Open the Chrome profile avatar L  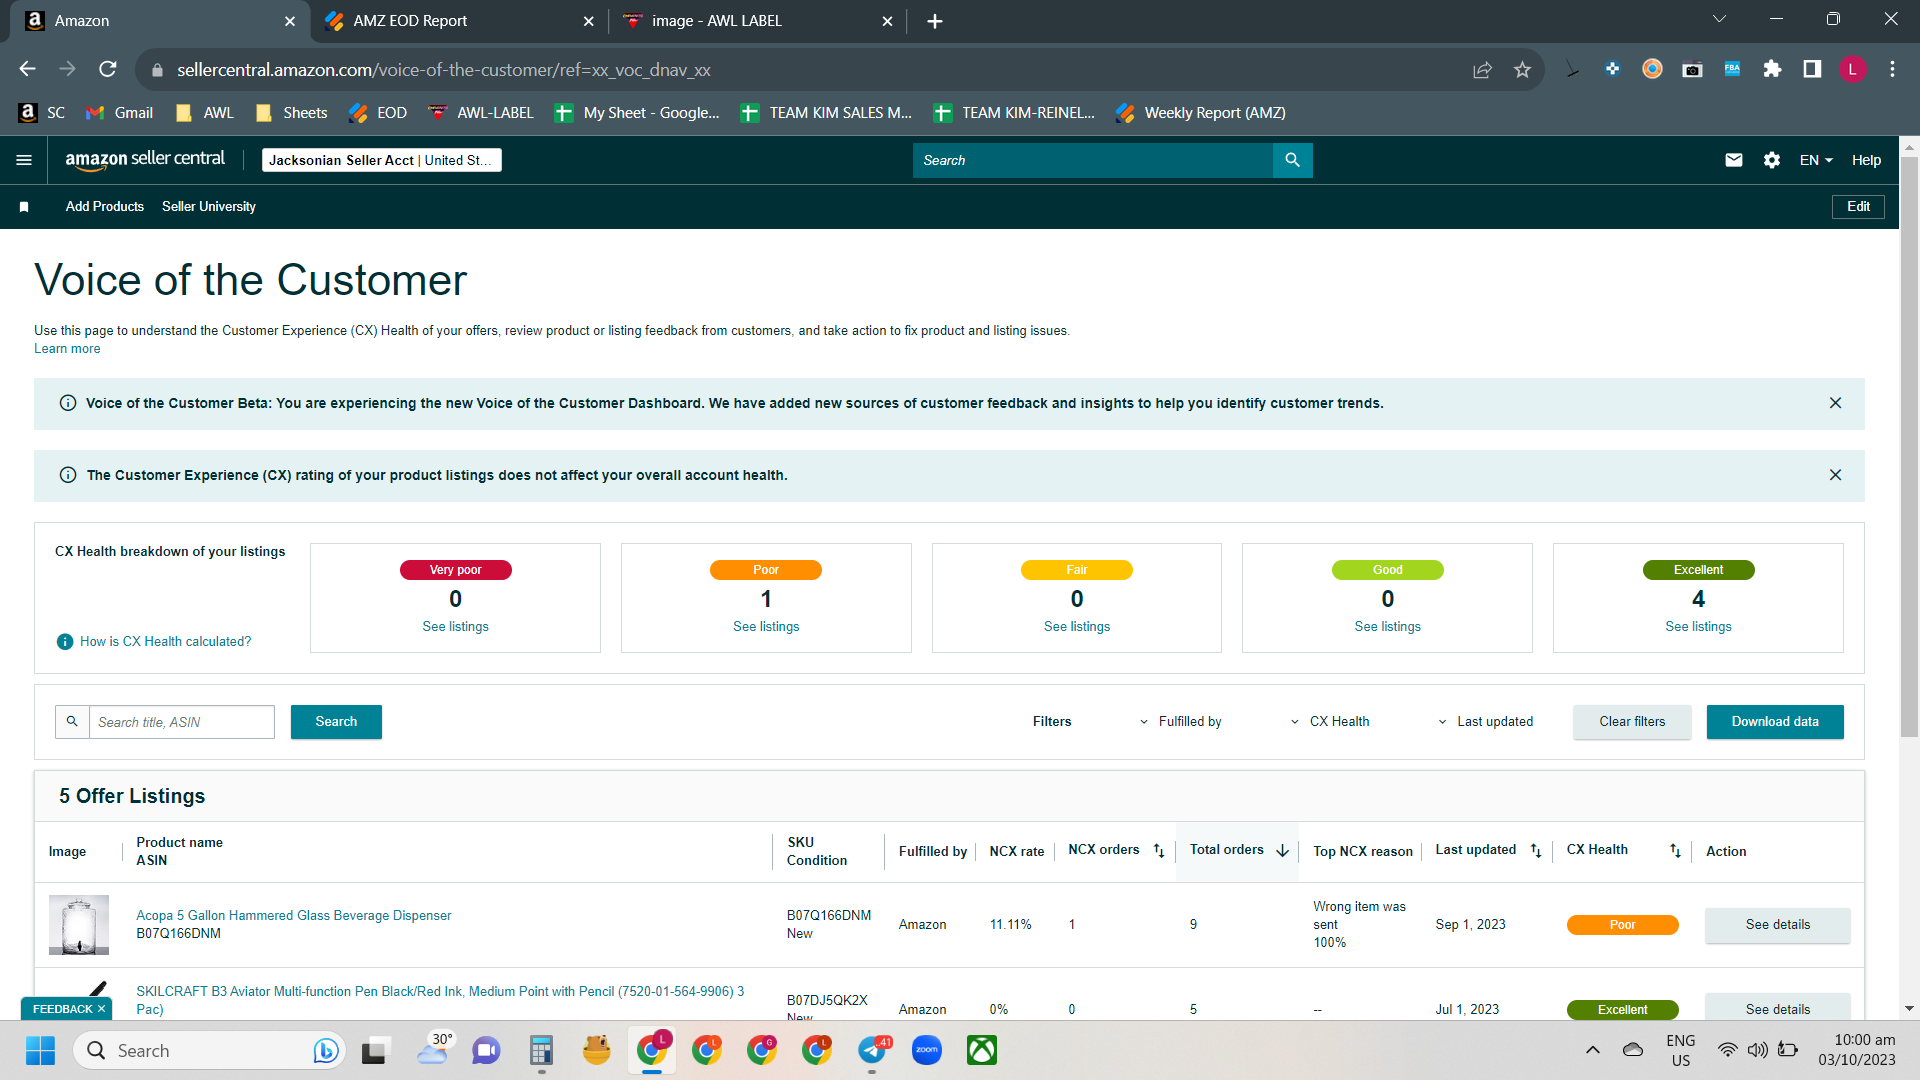(1852, 69)
